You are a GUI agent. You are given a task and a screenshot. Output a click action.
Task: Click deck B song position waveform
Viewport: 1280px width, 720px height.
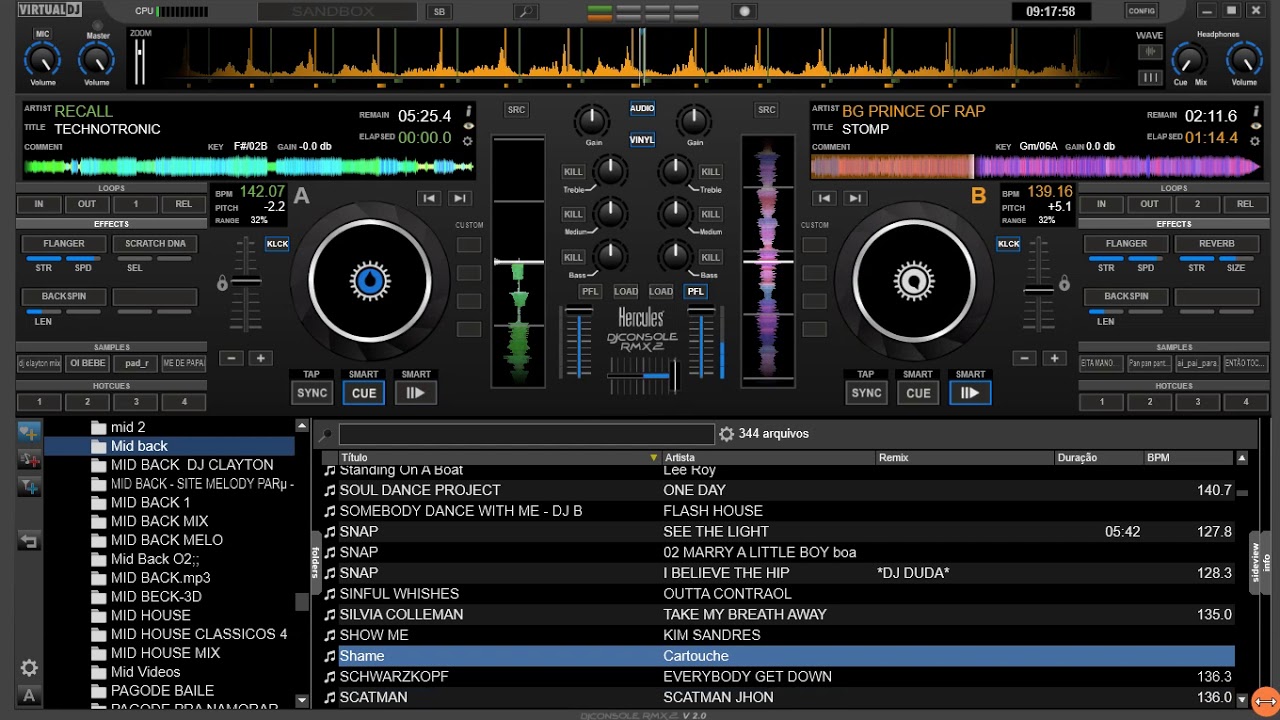tap(1036, 167)
